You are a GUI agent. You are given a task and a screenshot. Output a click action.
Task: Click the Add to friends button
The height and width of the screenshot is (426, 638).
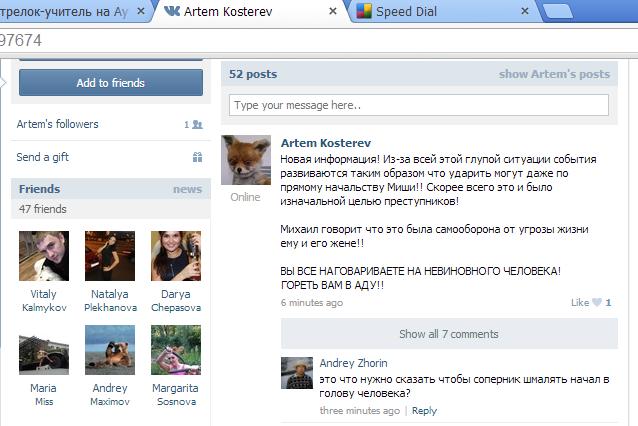(110, 83)
